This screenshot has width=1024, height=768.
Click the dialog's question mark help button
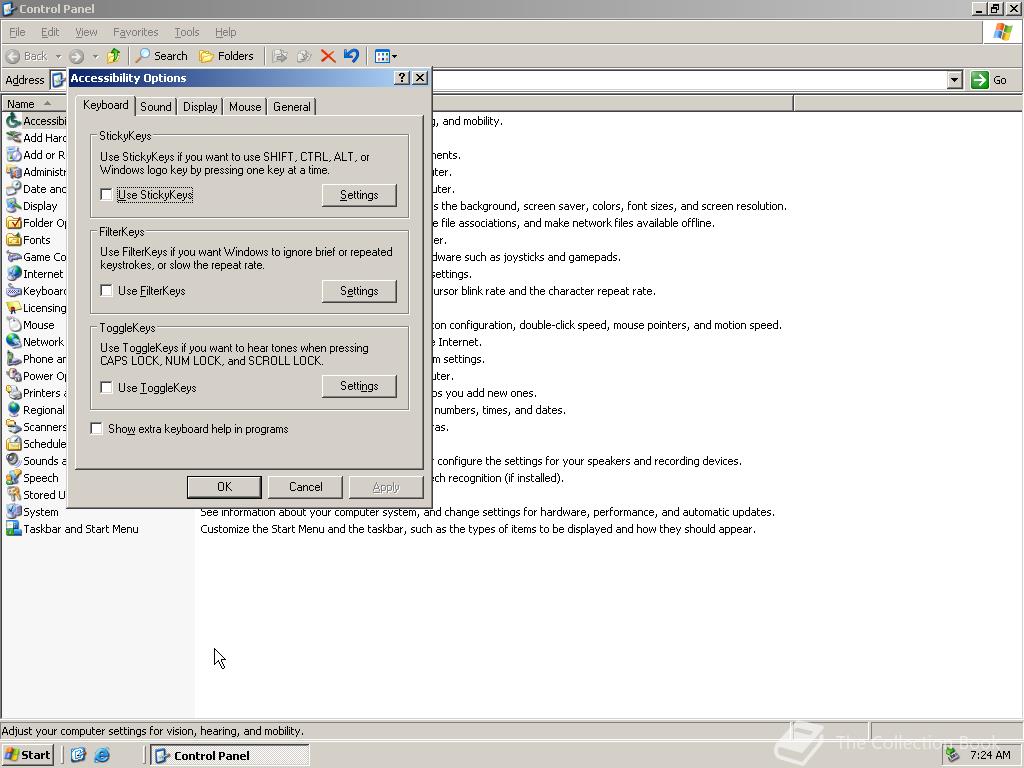pyautogui.click(x=402, y=78)
